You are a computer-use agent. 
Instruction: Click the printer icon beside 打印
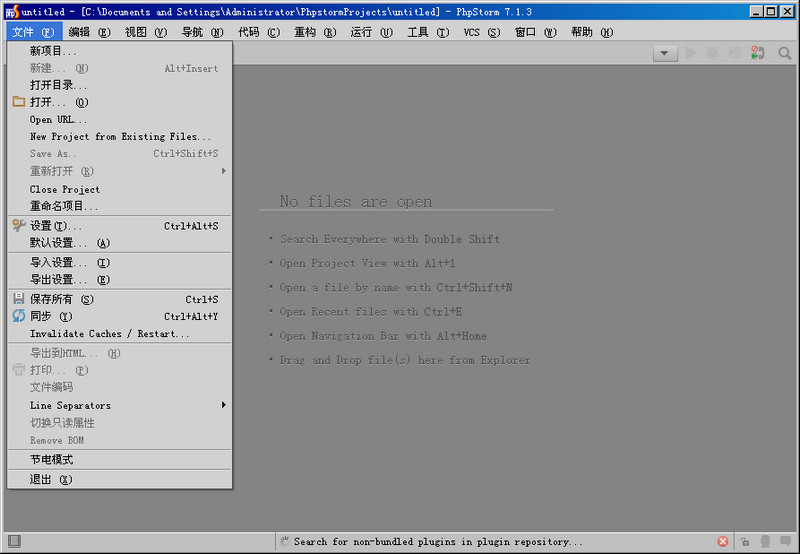[x=19, y=369]
